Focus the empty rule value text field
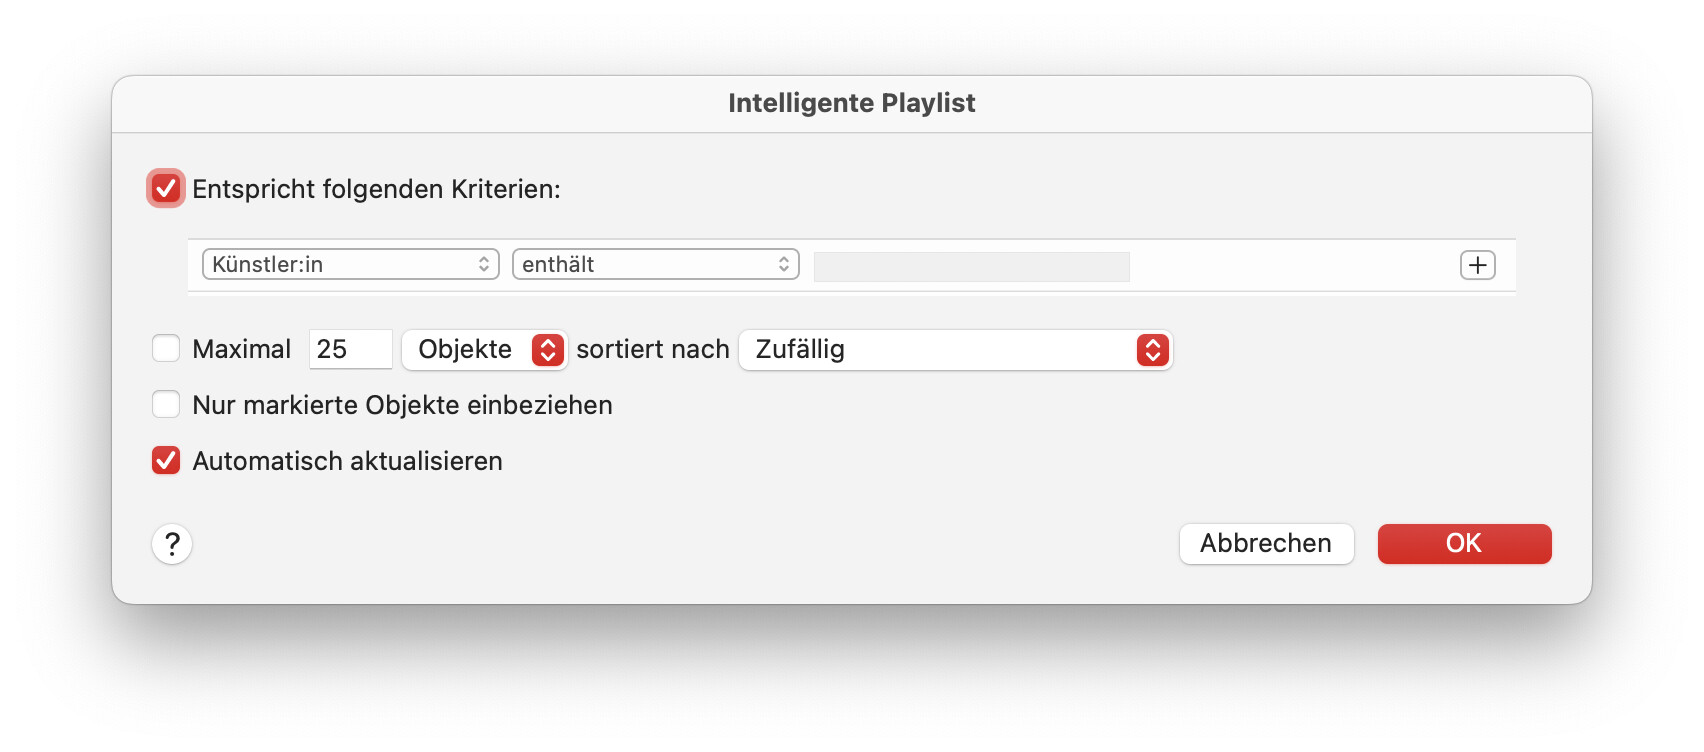The height and width of the screenshot is (752, 1704). point(971,267)
